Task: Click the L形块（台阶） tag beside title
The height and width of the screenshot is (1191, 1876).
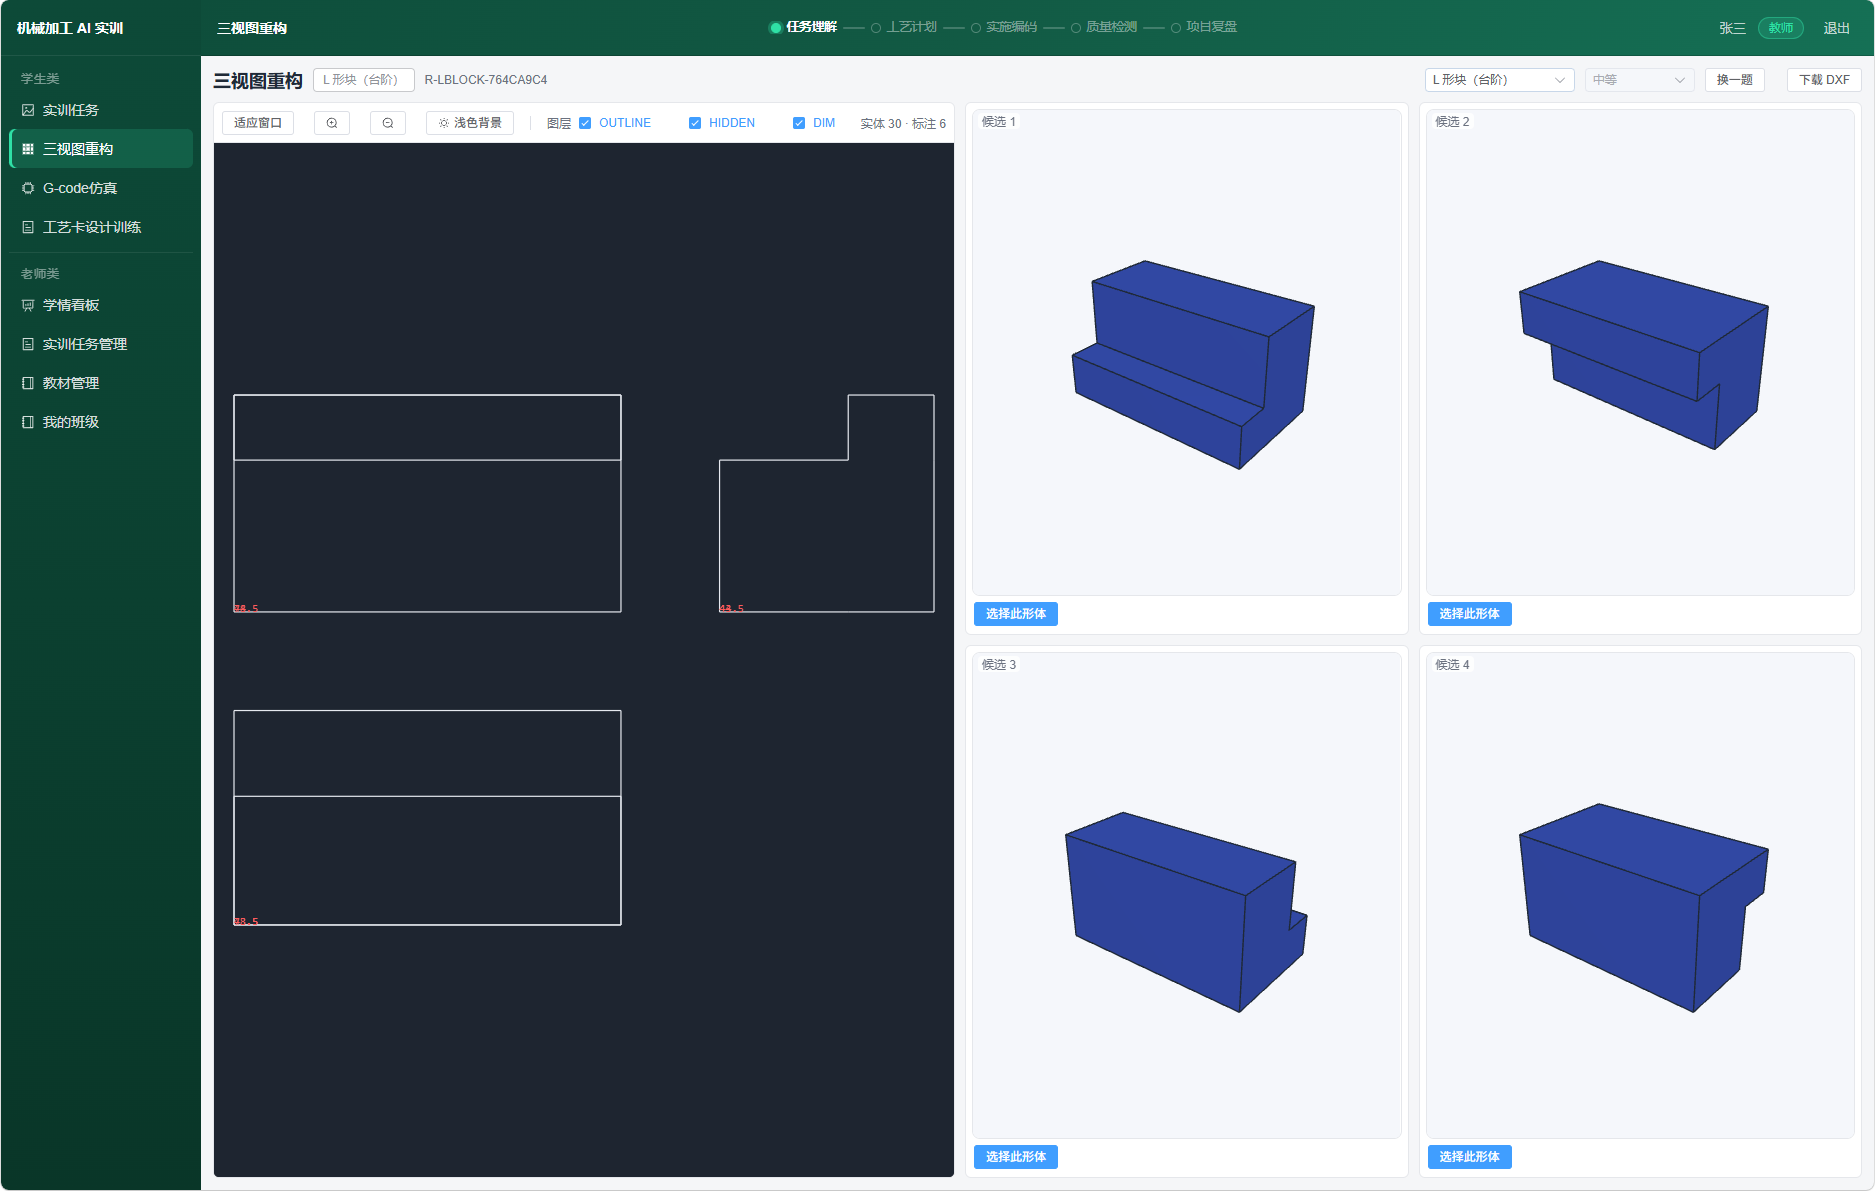Action: 363,80
